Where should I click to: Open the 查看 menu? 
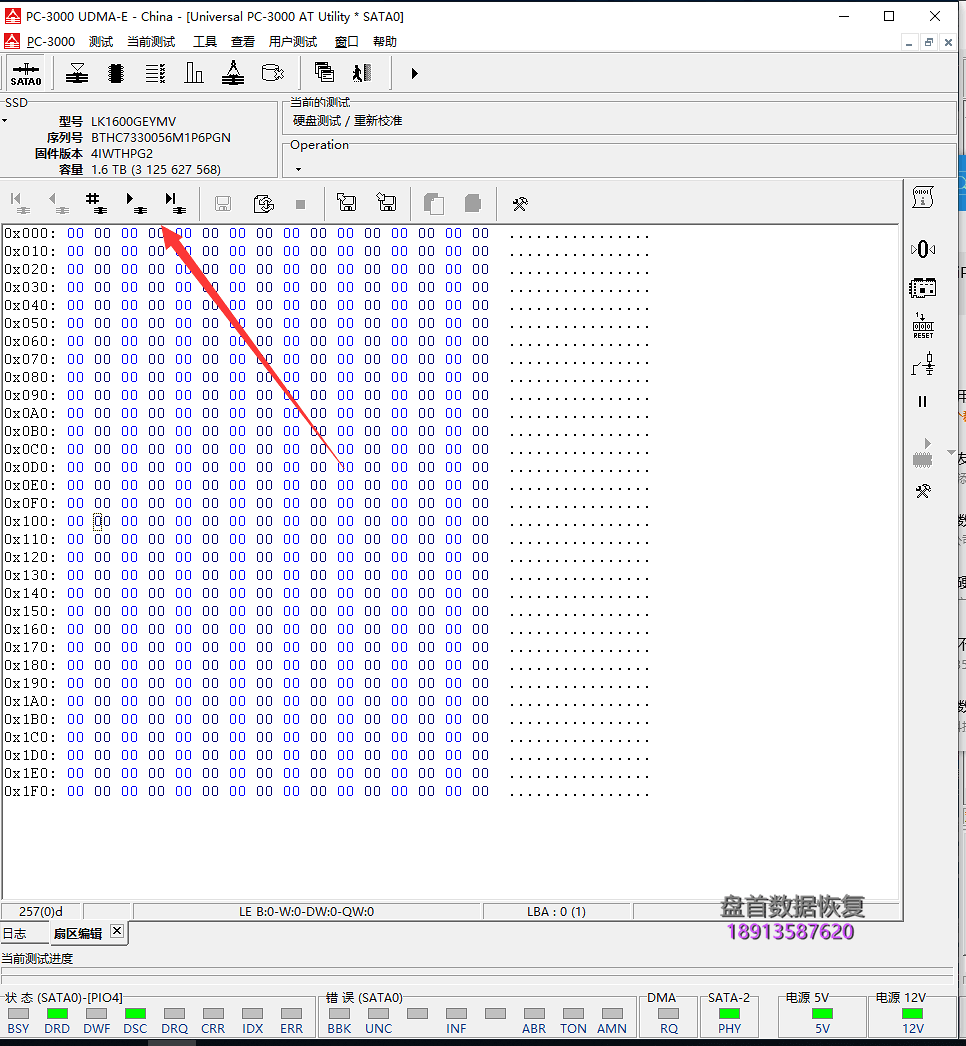point(243,41)
